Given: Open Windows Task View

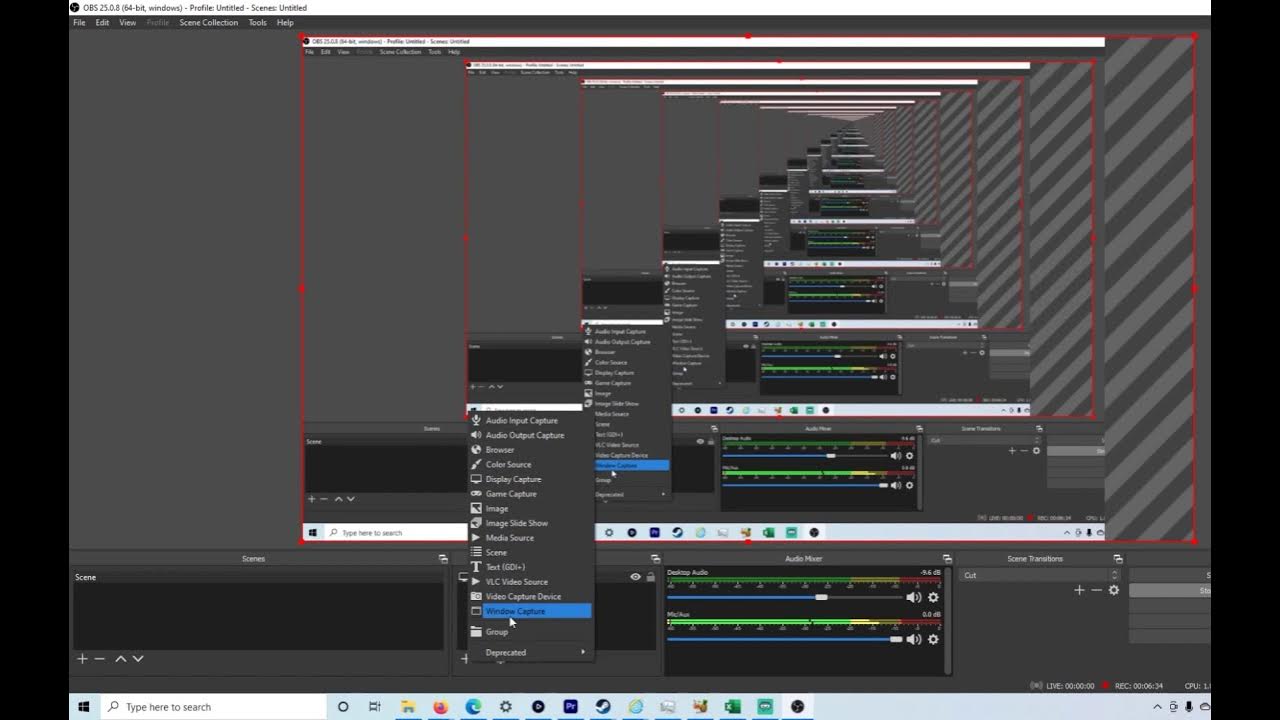Looking at the screenshot, I should [375, 706].
